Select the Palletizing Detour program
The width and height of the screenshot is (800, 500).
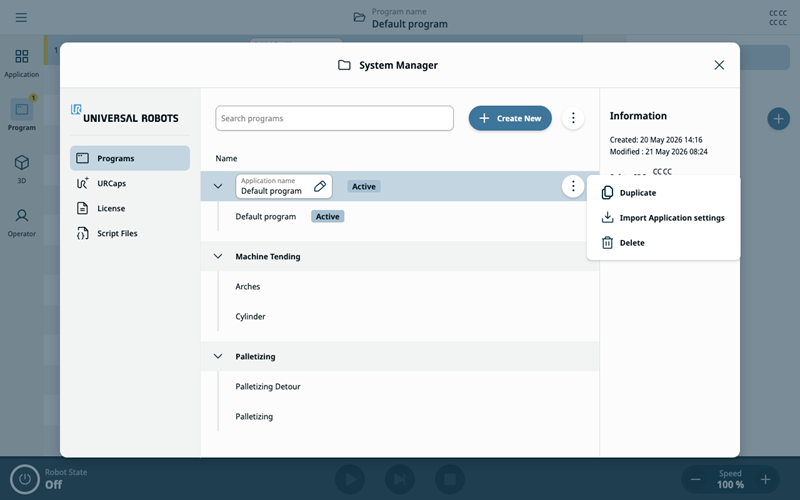coord(267,386)
